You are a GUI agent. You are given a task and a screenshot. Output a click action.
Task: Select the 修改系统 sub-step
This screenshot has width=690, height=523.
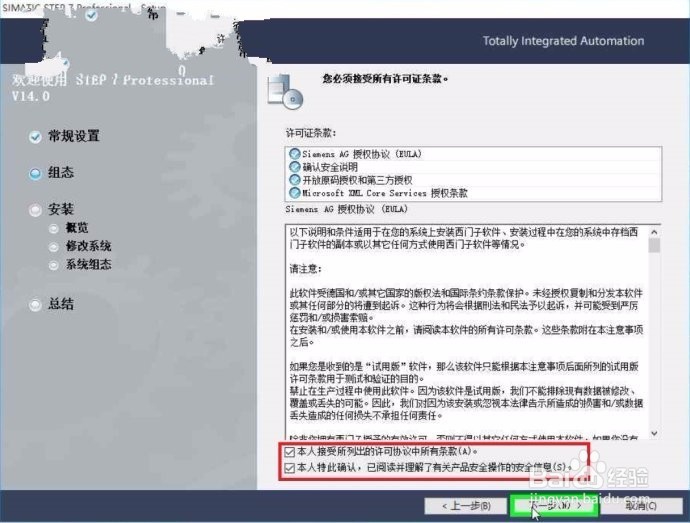(x=88, y=246)
